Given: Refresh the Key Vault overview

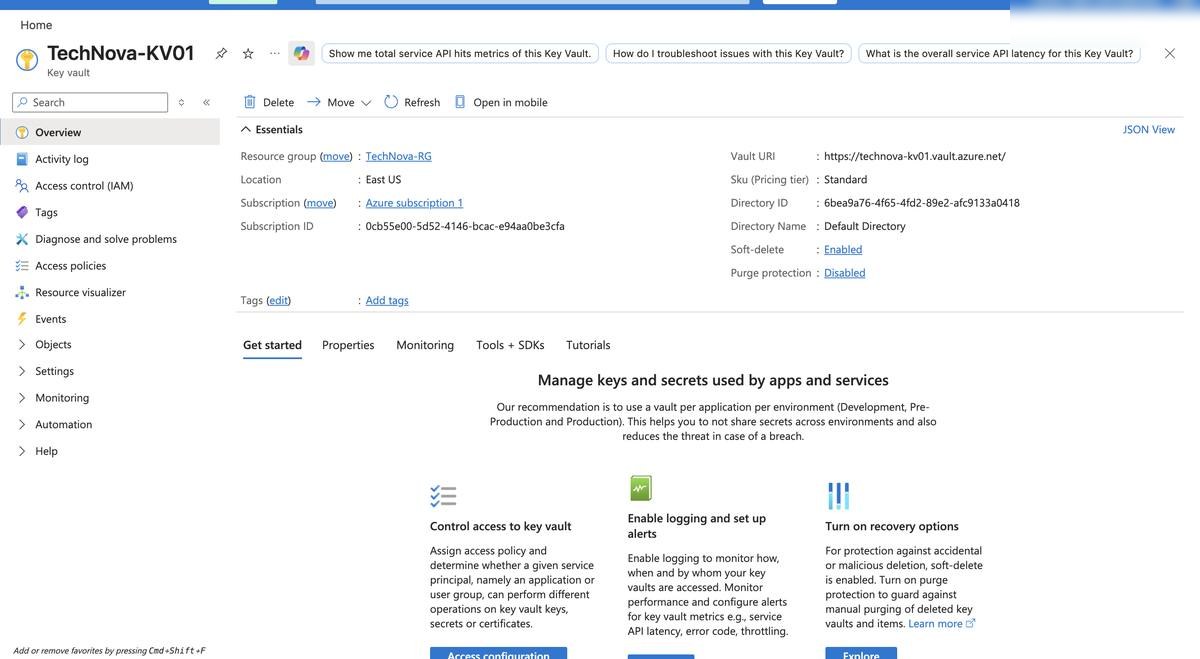Looking at the screenshot, I should point(412,102).
